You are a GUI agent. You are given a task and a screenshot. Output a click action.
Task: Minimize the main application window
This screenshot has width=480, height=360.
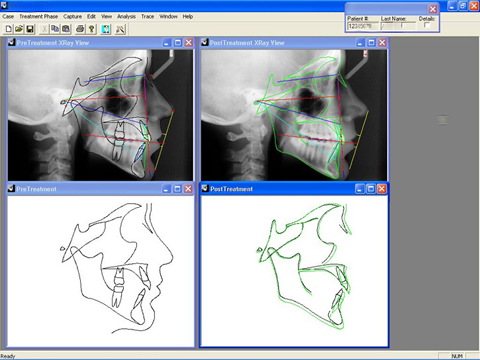point(452,6)
